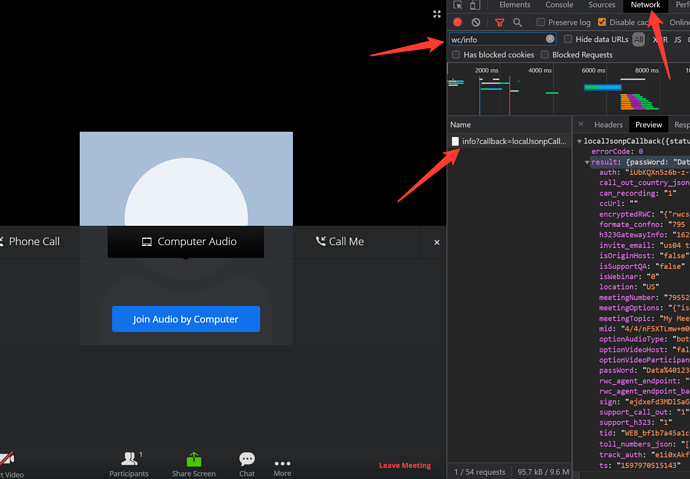Click the Start Video camera icon
This screenshot has height=479, width=690.
pos(7,459)
